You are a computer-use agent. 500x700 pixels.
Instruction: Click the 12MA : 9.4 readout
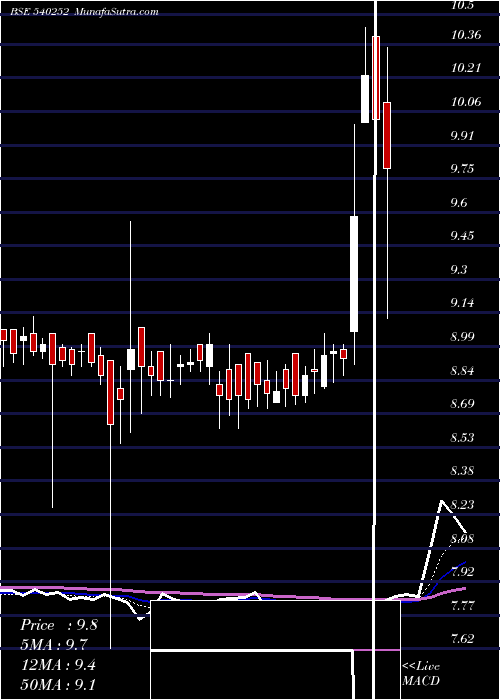click(x=58, y=664)
